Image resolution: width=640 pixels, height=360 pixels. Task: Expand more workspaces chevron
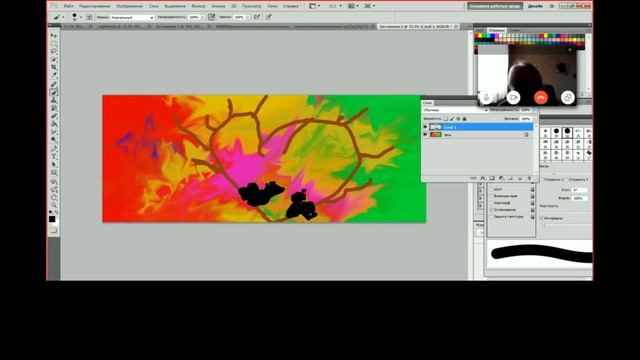551,6
